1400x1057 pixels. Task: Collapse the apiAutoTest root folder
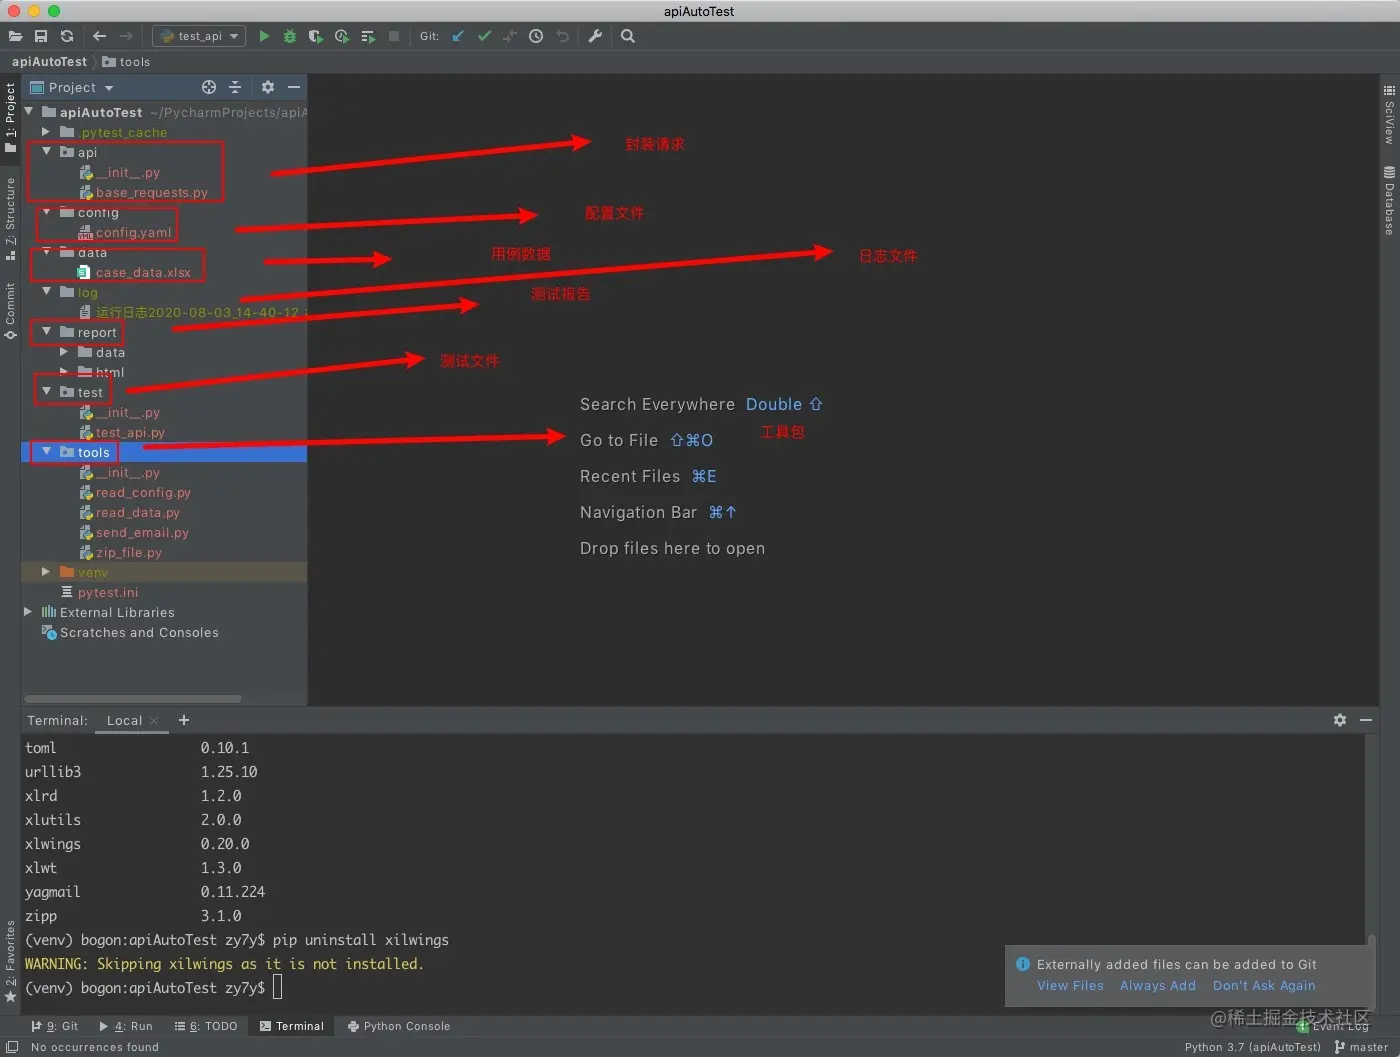click(x=29, y=112)
